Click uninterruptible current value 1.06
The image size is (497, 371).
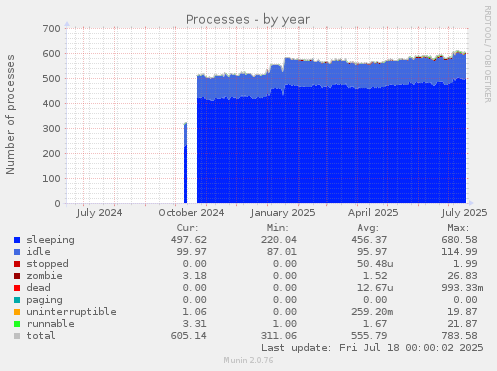(x=195, y=312)
